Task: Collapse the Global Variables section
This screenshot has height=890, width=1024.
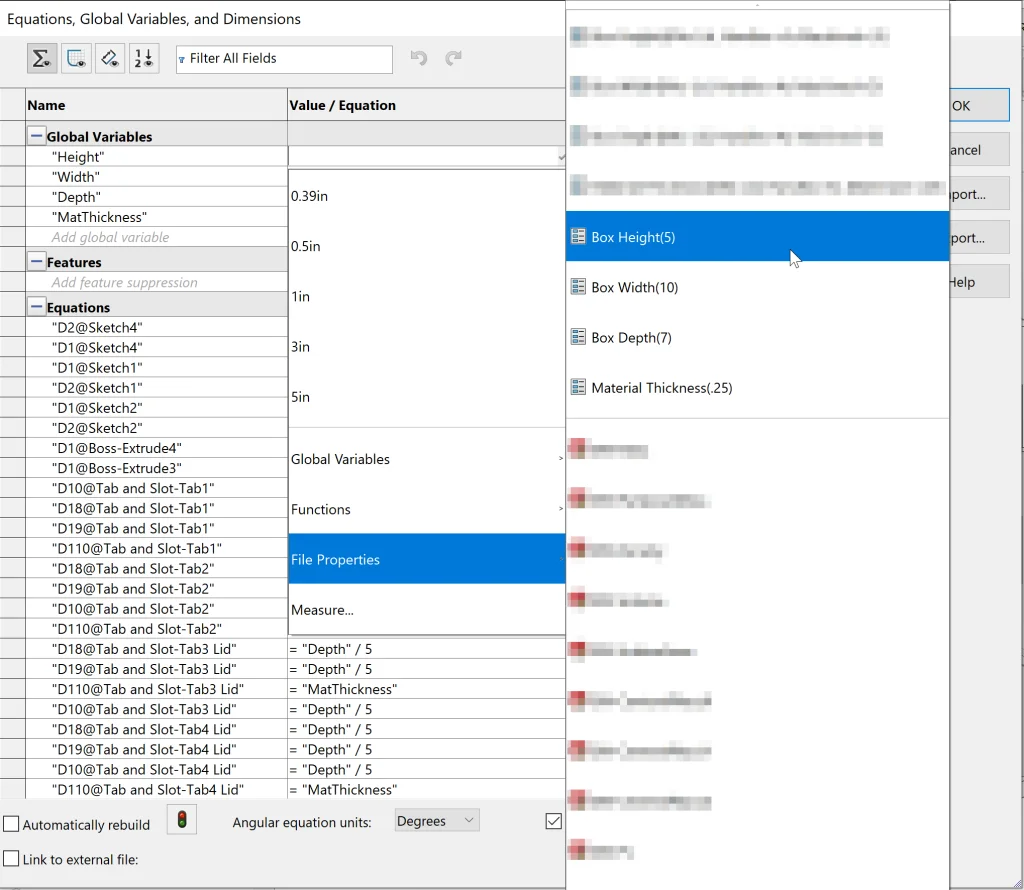Action: [x=36, y=136]
